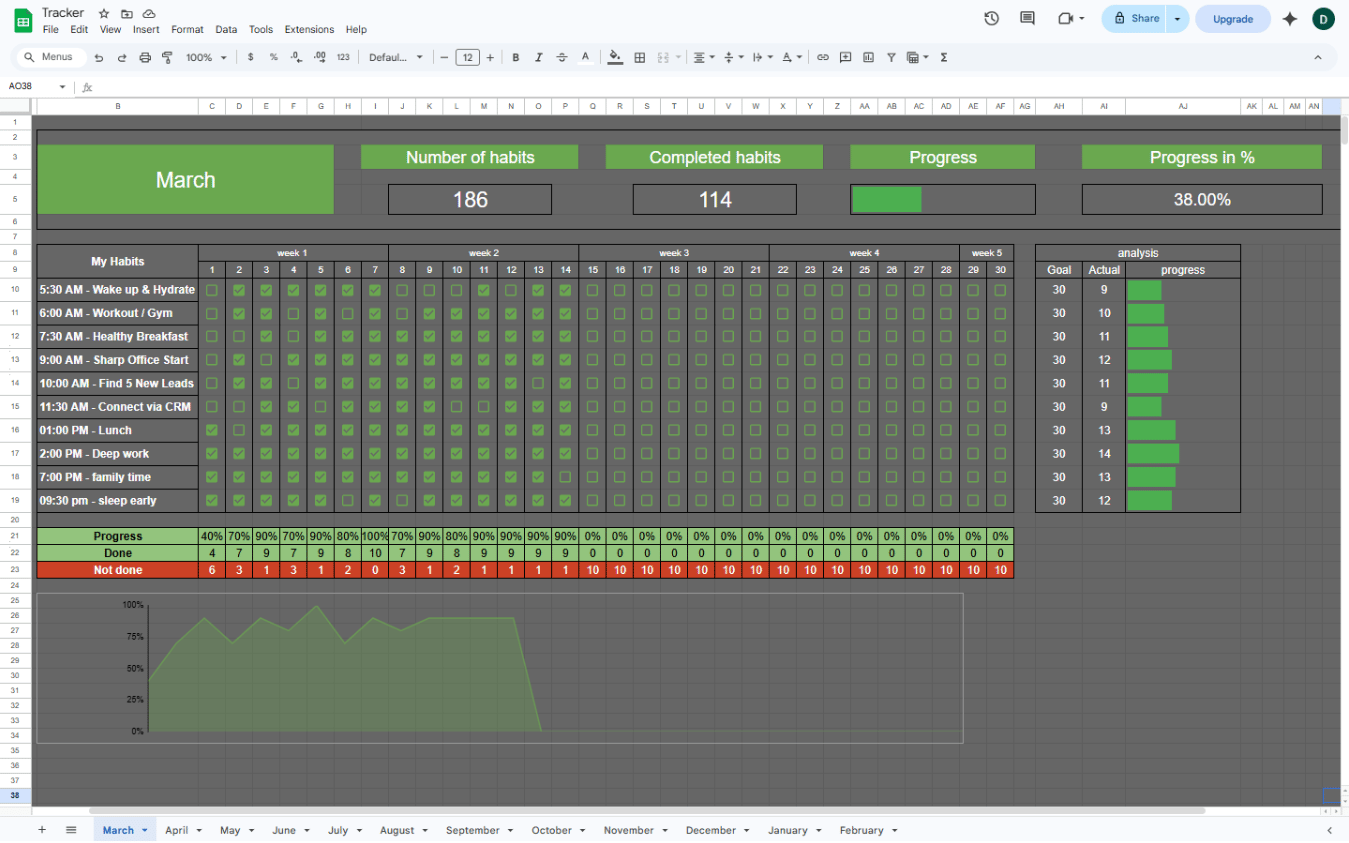This screenshot has width=1349, height=843.
Task: Activate the paint format tool
Action: coord(167,58)
